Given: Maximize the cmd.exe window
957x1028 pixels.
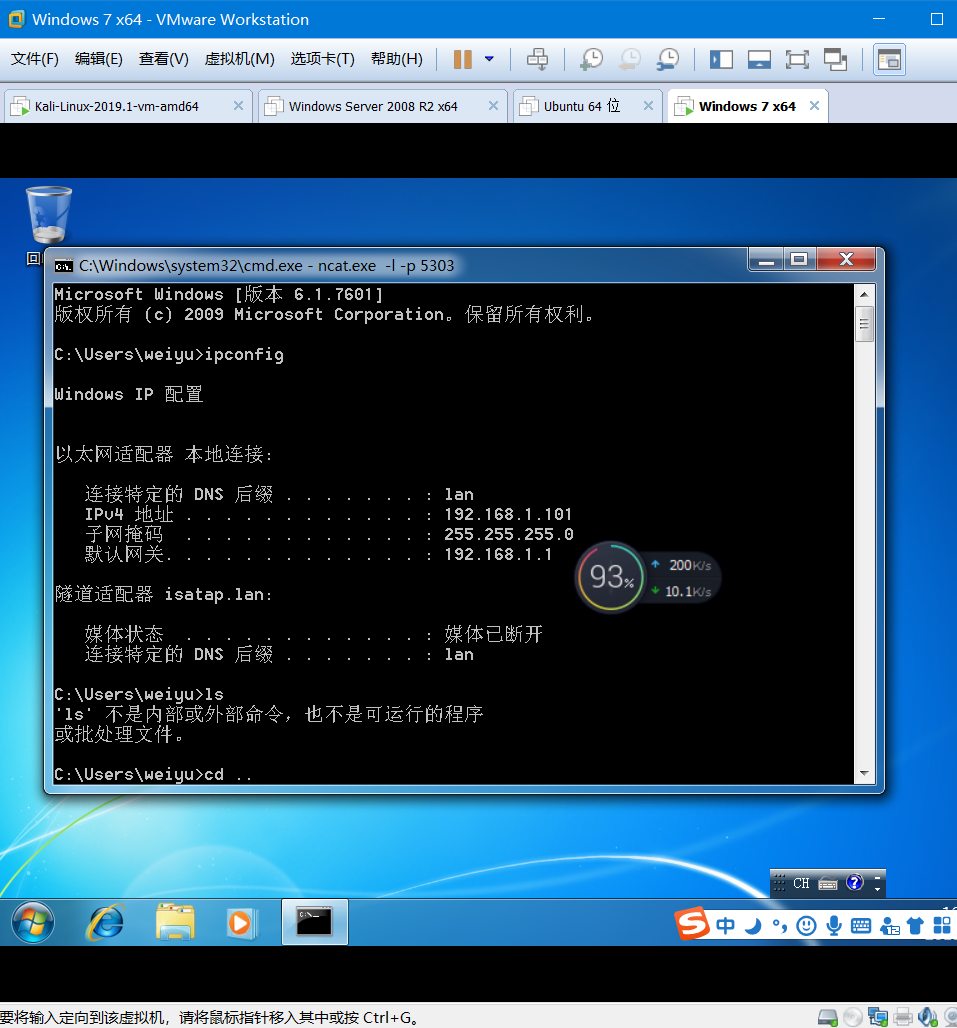Looking at the screenshot, I should 799,260.
